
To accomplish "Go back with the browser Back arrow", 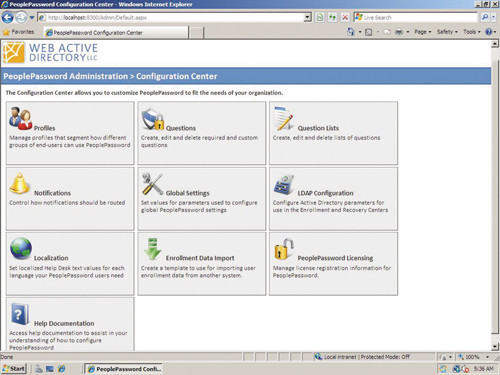I will click(x=8, y=17).
